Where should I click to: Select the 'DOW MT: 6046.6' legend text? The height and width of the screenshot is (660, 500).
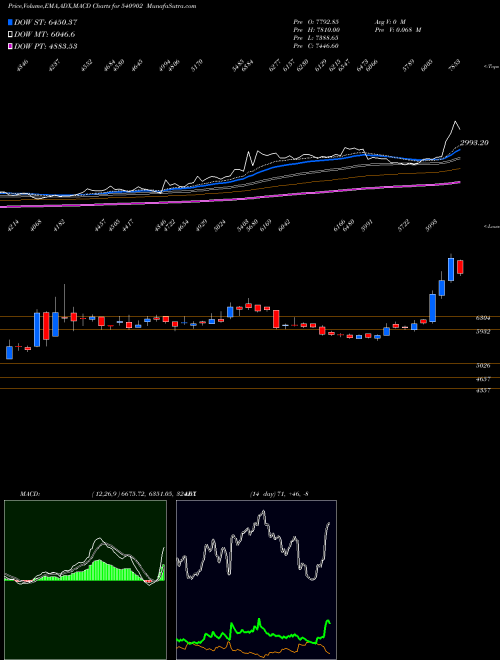pos(45,34)
